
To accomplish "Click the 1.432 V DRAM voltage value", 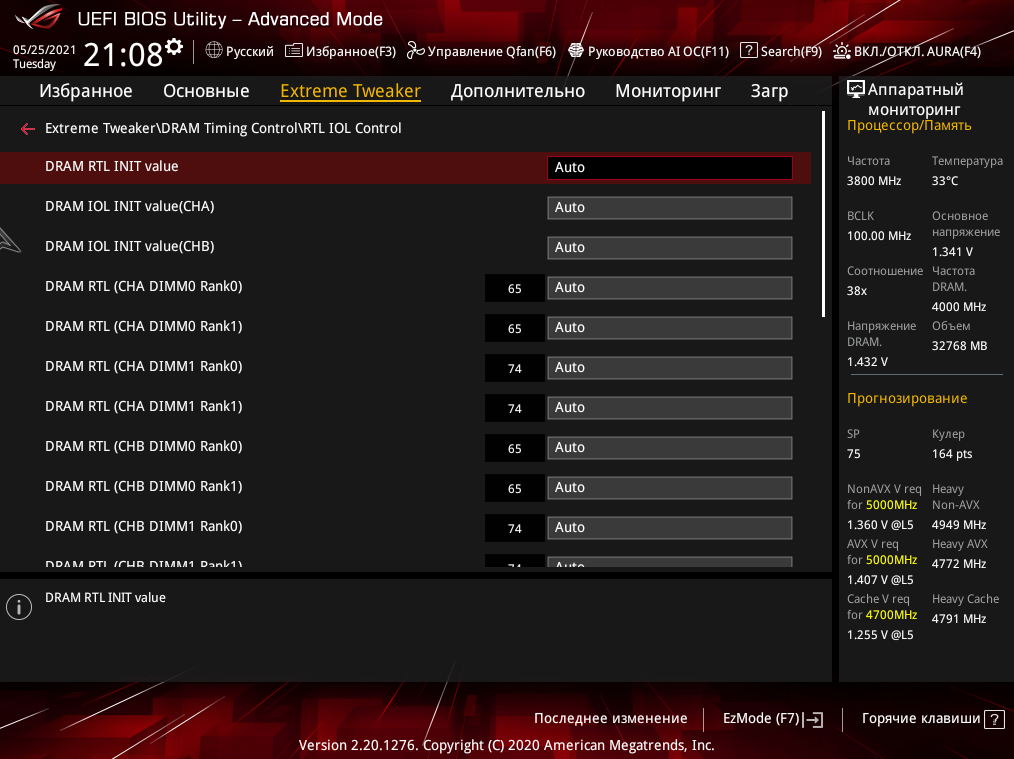I will [867, 362].
